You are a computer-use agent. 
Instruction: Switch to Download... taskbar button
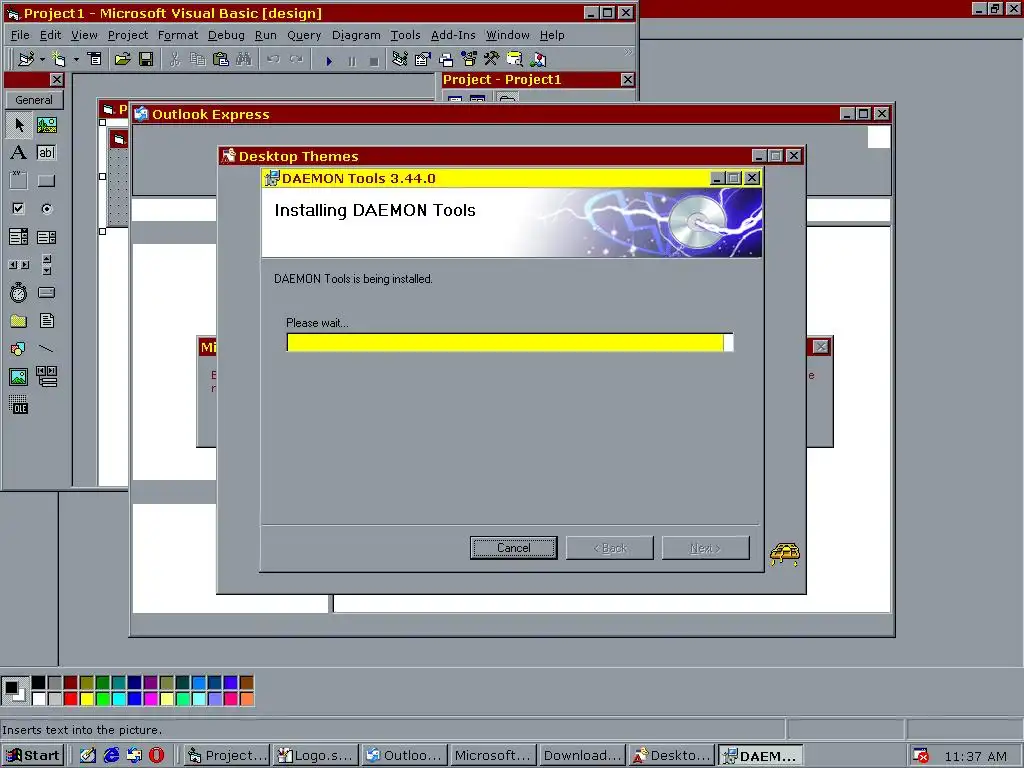click(x=583, y=756)
